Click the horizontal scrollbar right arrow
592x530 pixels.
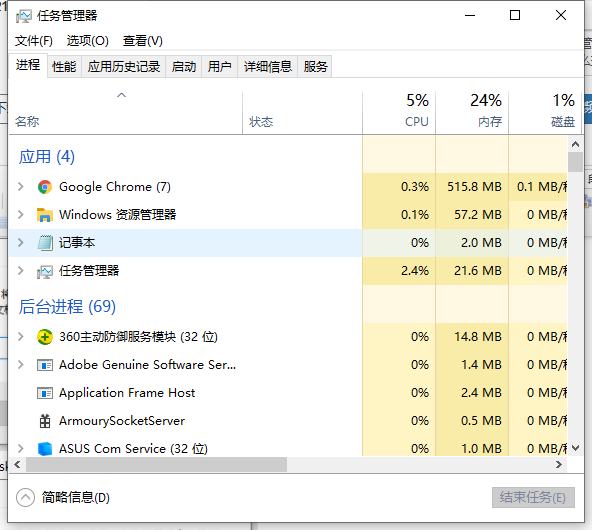click(x=559, y=464)
